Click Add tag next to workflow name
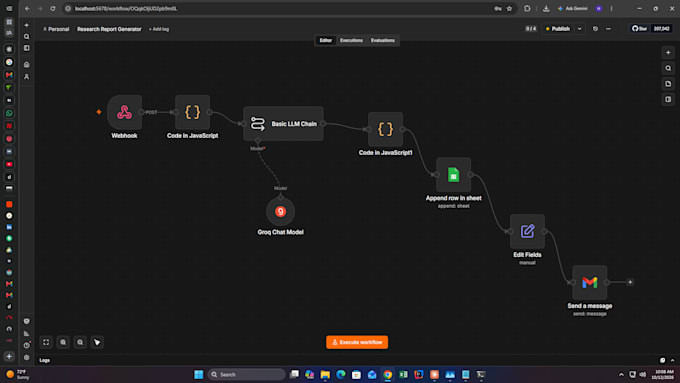Image resolution: width=680 pixels, height=383 pixels. click(x=159, y=29)
